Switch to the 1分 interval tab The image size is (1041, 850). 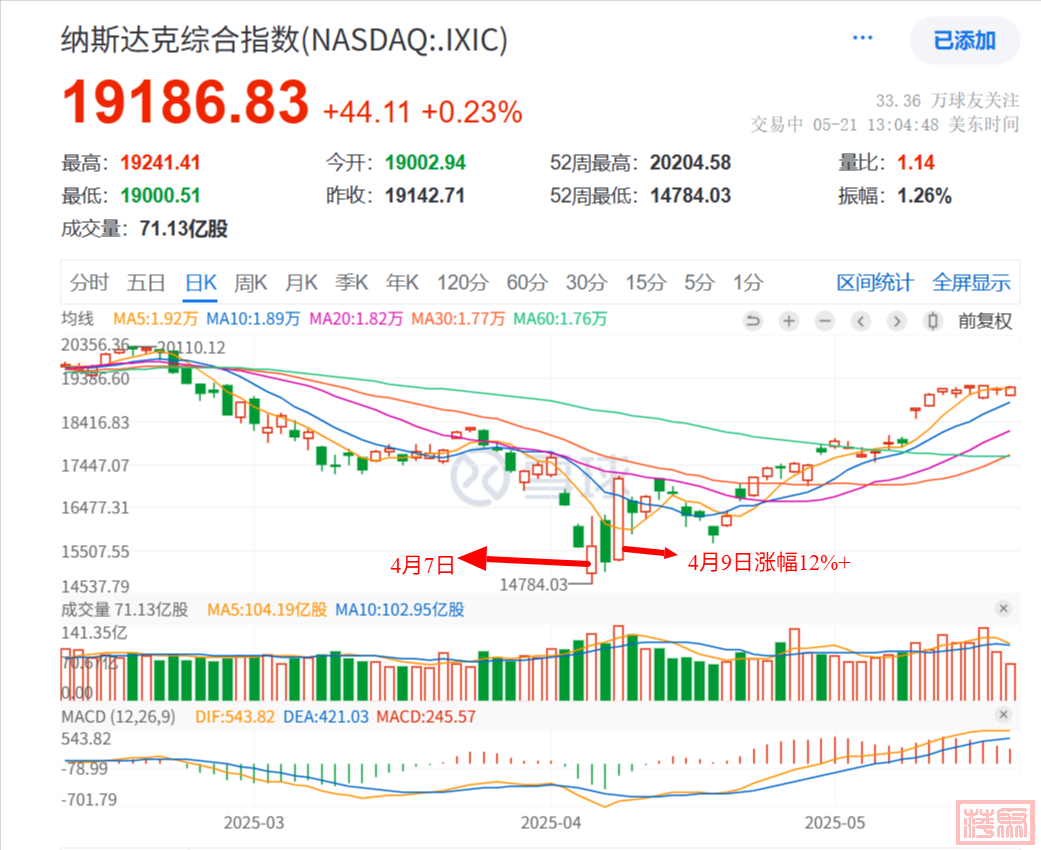[x=748, y=283]
